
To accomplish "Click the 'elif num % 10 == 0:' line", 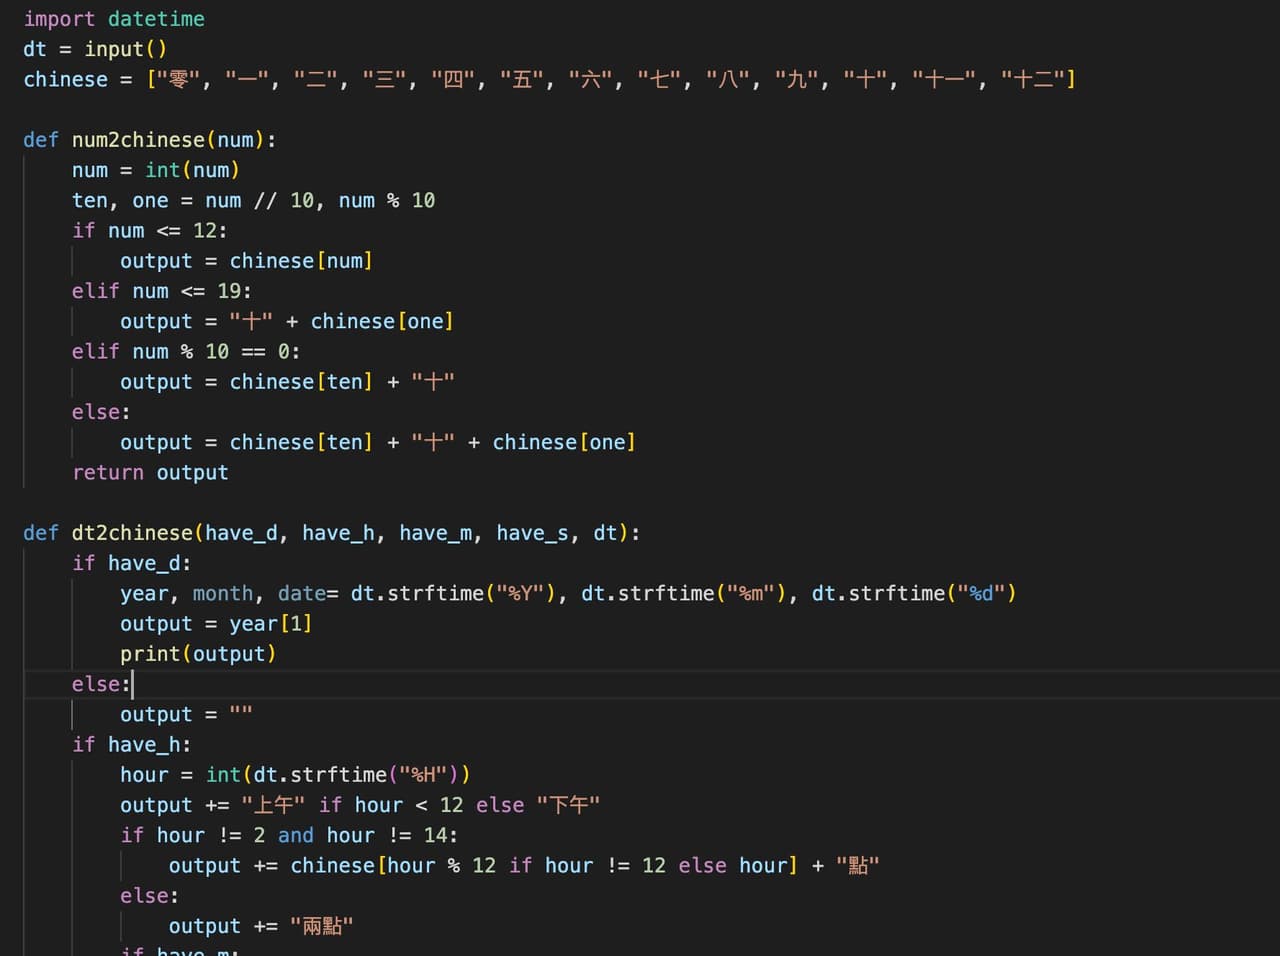I will (185, 352).
